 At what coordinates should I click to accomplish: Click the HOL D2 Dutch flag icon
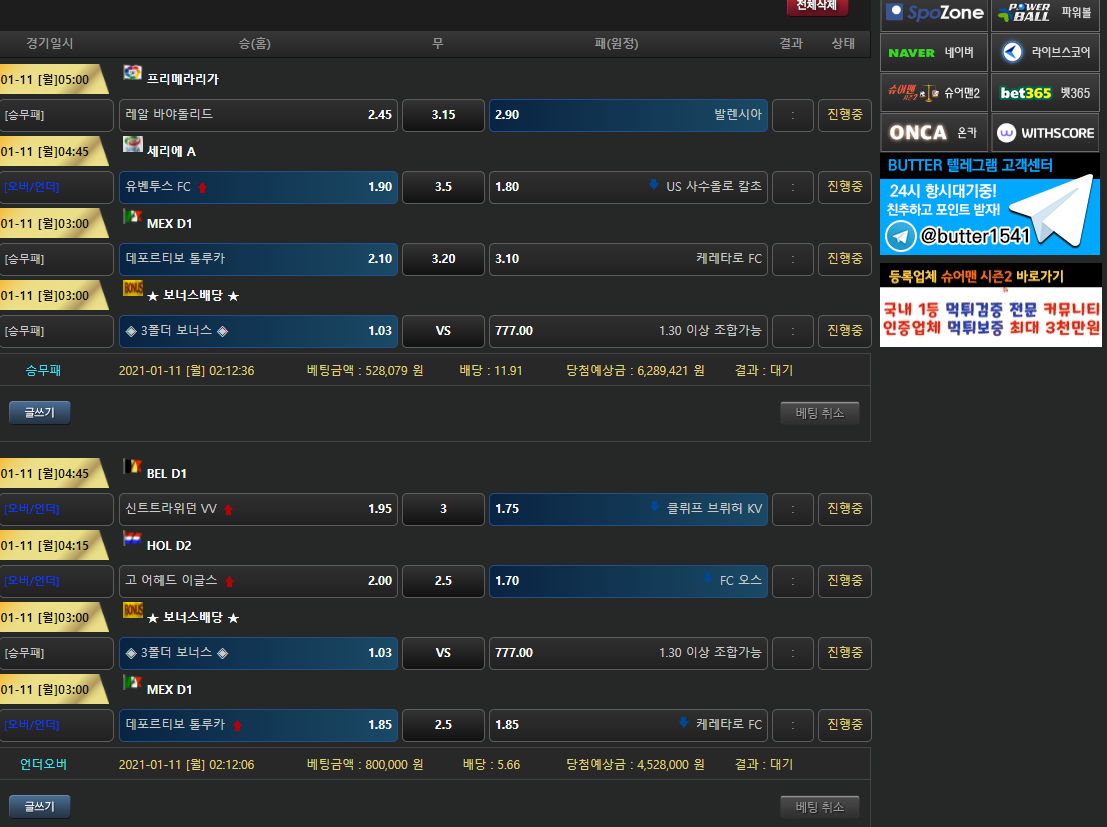pos(132,539)
